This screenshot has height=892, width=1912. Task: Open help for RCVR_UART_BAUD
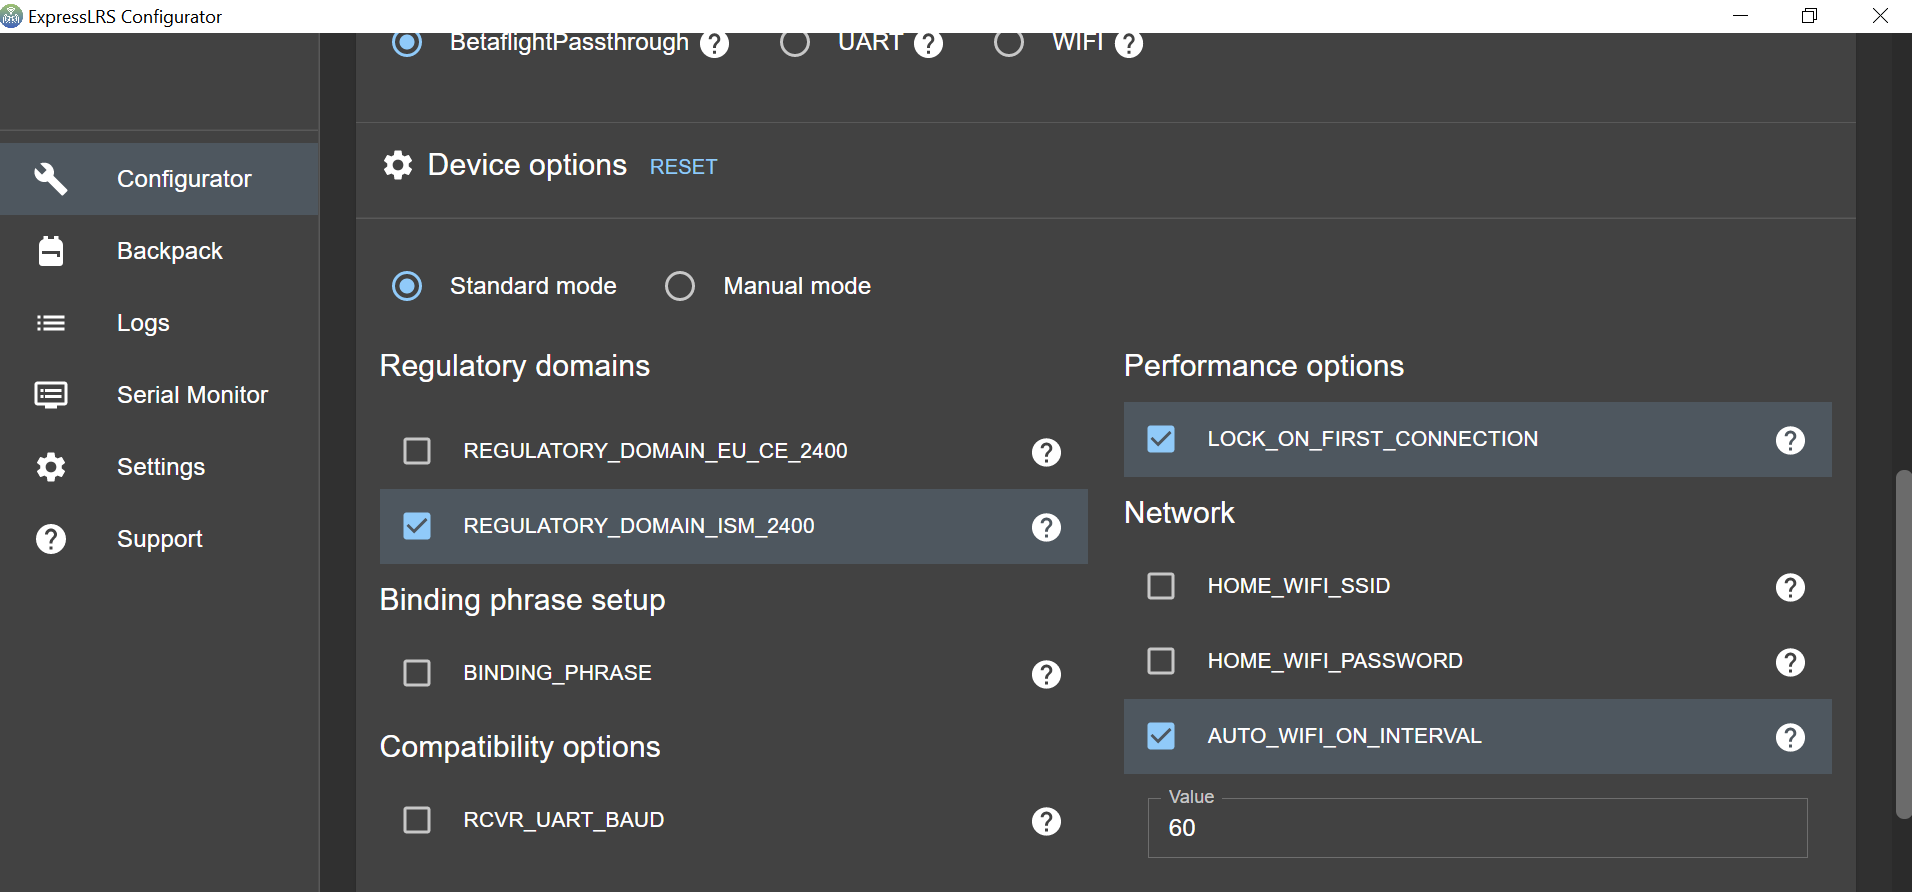(1046, 821)
